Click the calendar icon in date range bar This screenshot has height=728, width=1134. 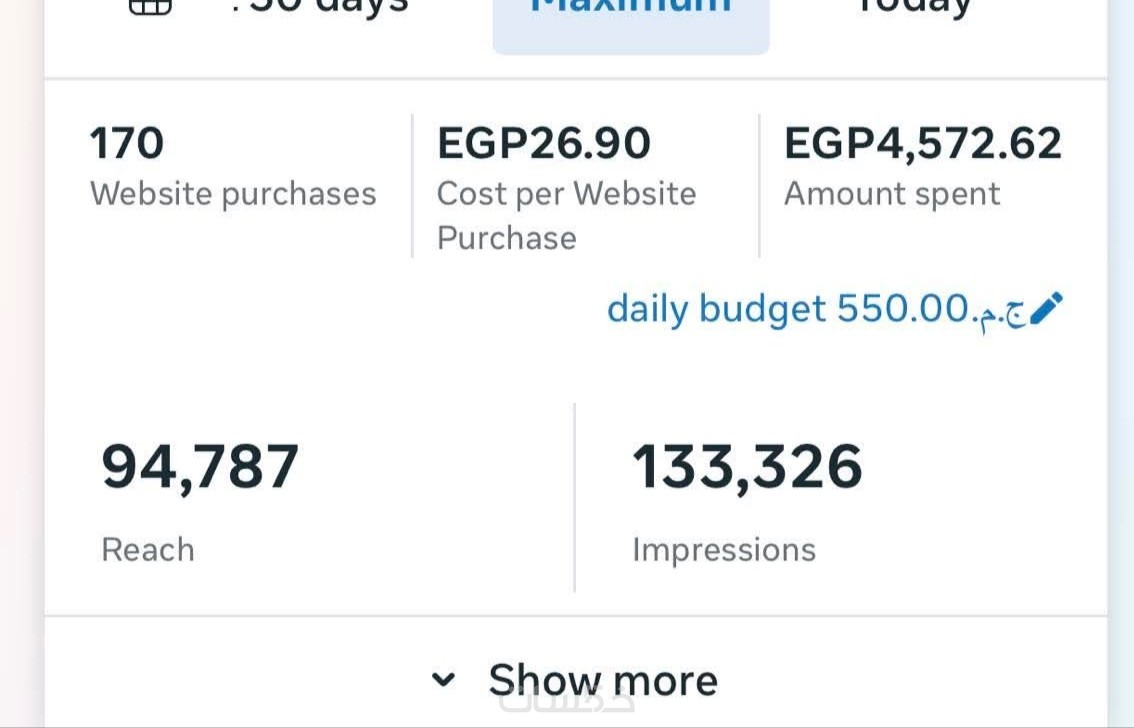click(151, 6)
